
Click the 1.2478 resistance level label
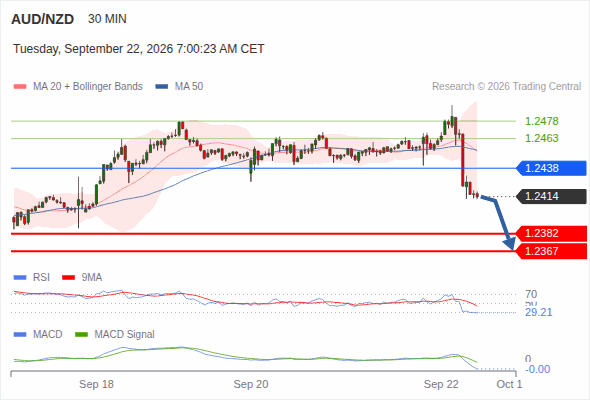tap(541, 121)
